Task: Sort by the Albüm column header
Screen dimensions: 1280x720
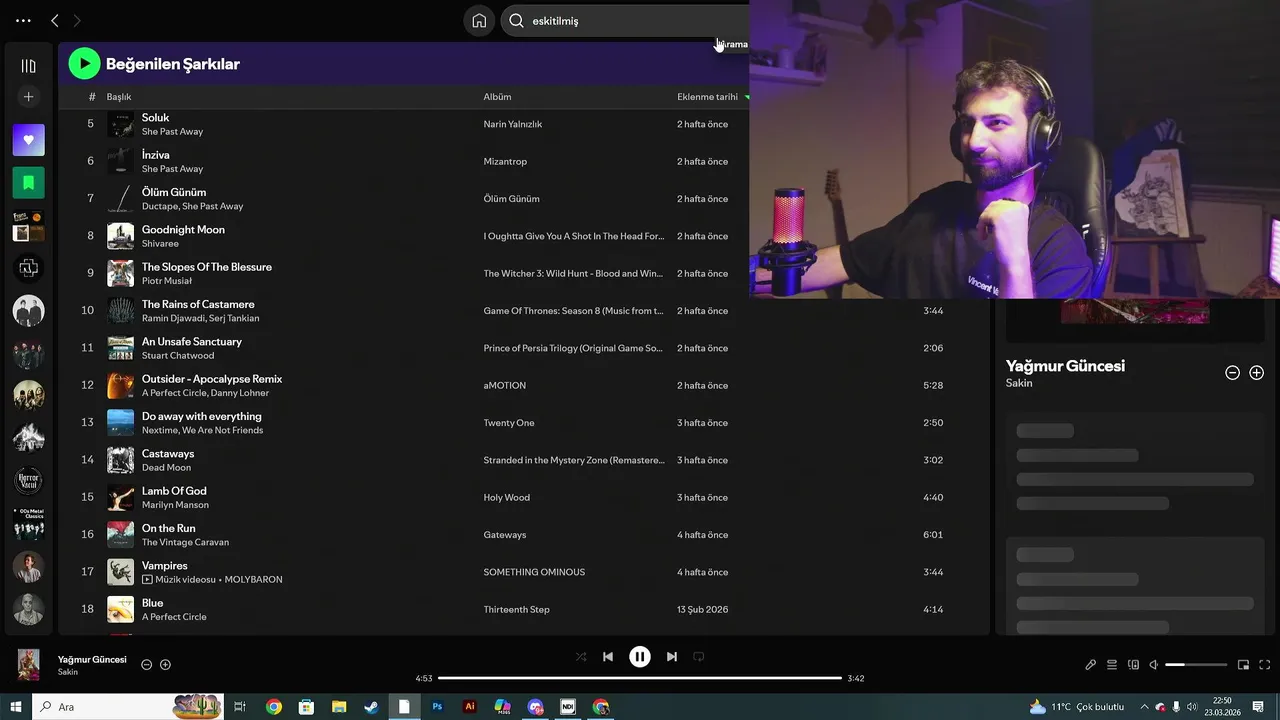Action: pyautogui.click(x=497, y=97)
